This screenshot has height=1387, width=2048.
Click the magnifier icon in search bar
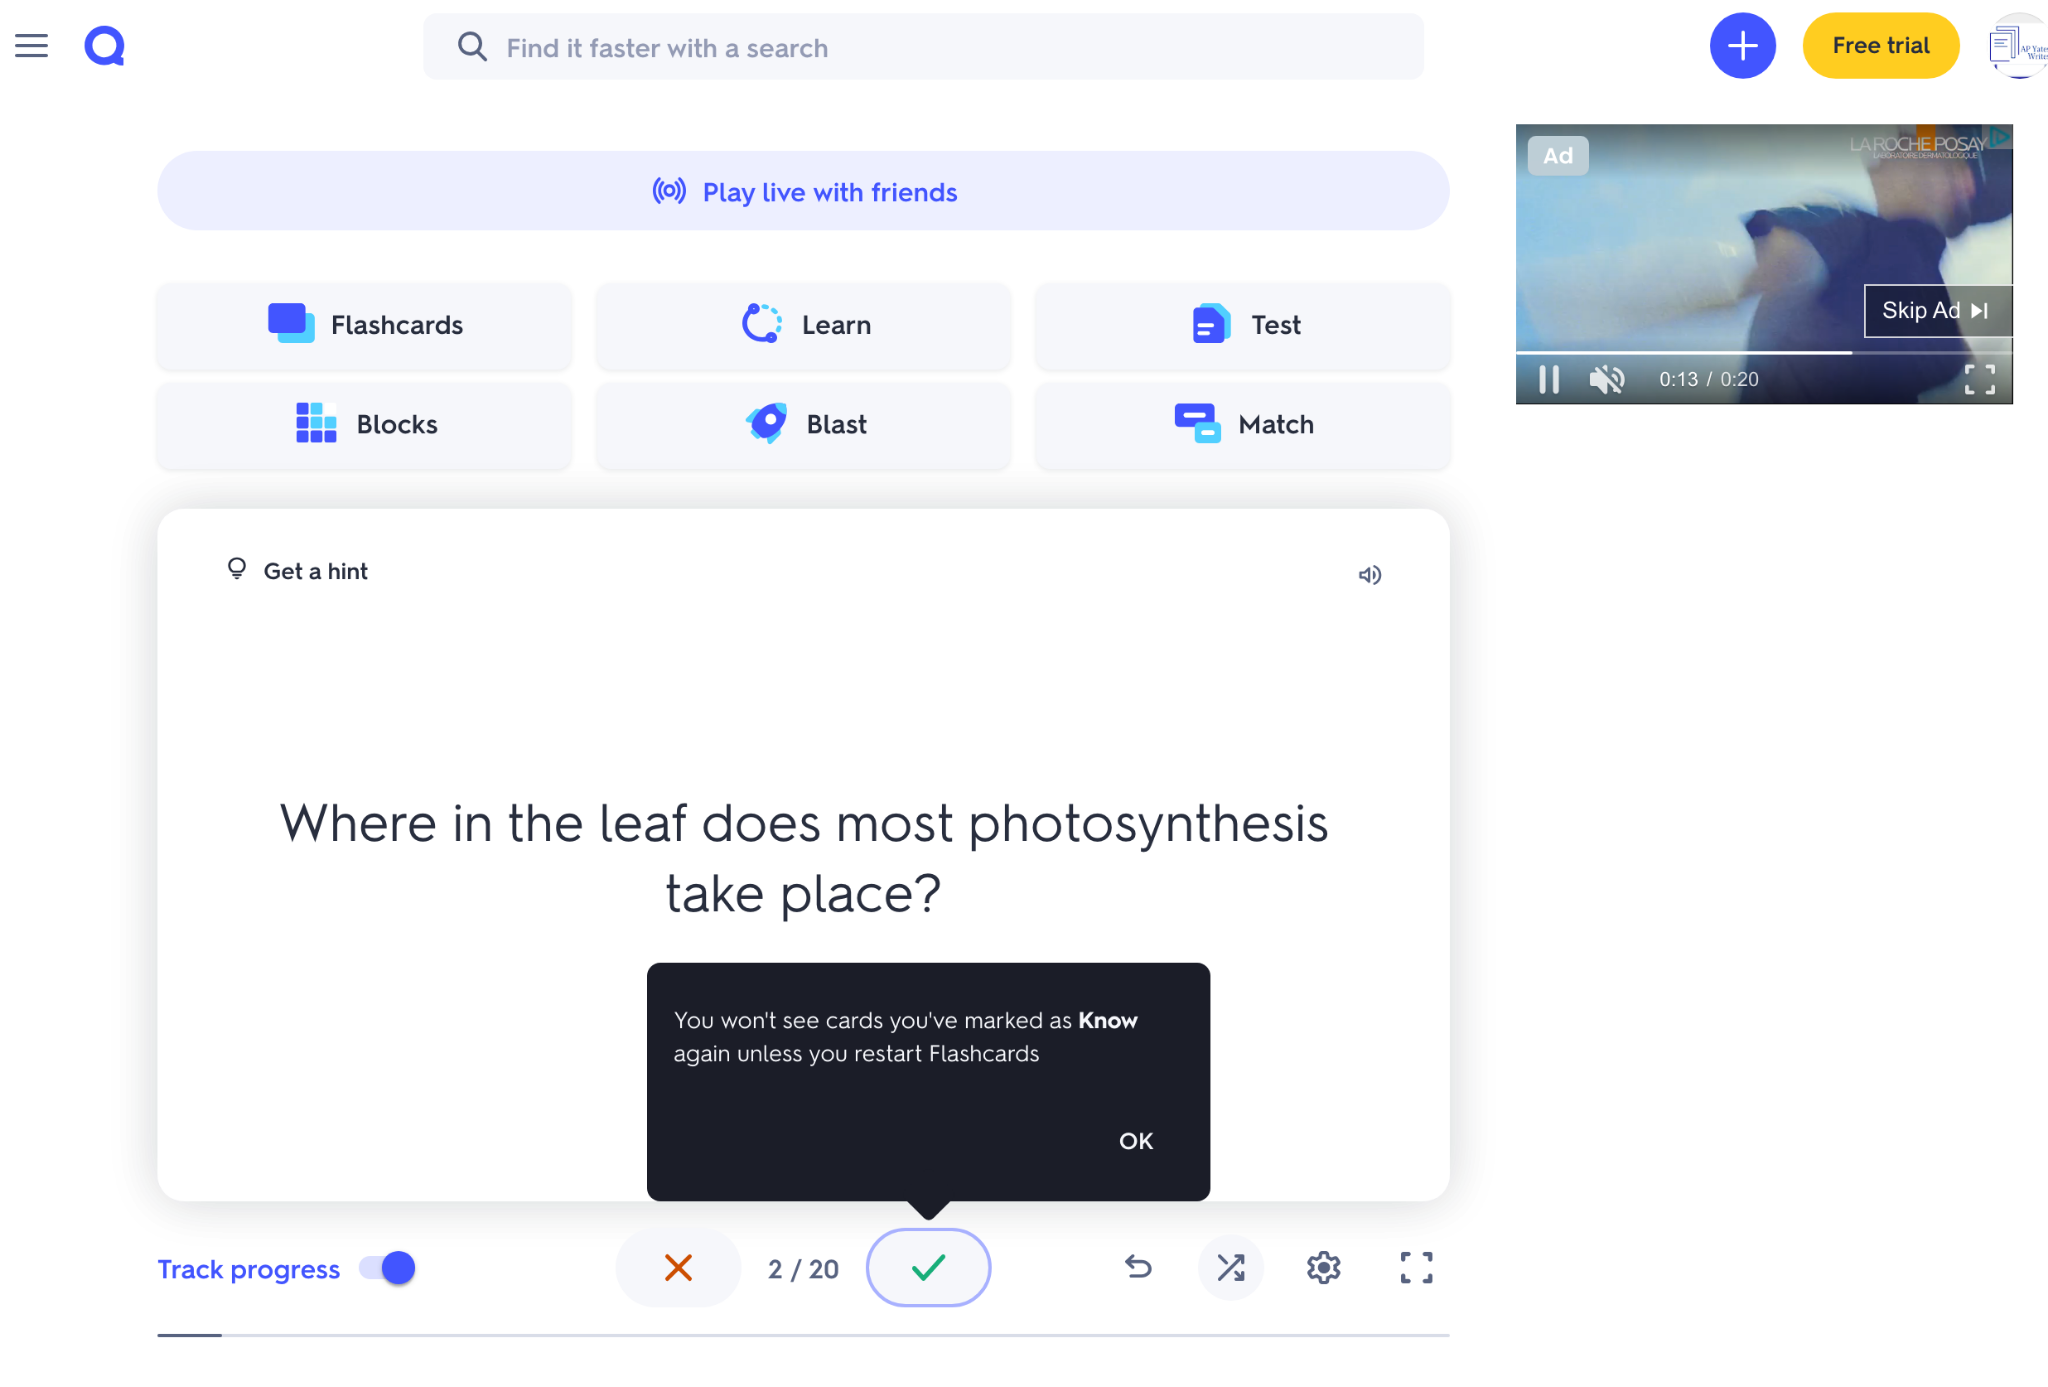pos(472,47)
